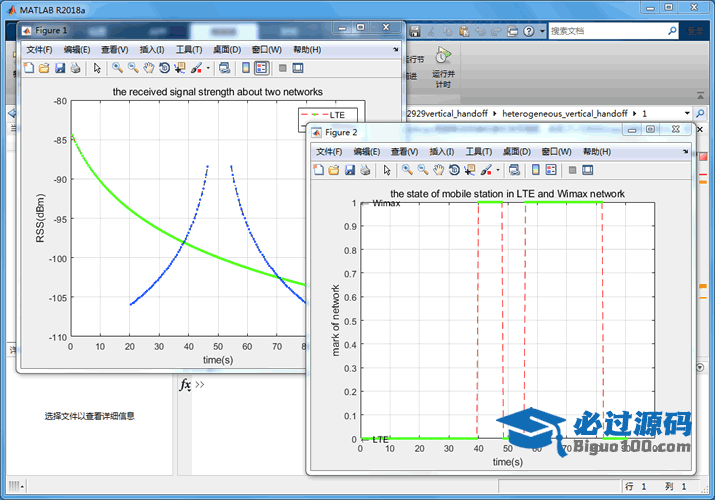The height and width of the screenshot is (500, 715).
Task: Click Paste icon in MATLAB quick access toolbar
Action: [x=464, y=31]
